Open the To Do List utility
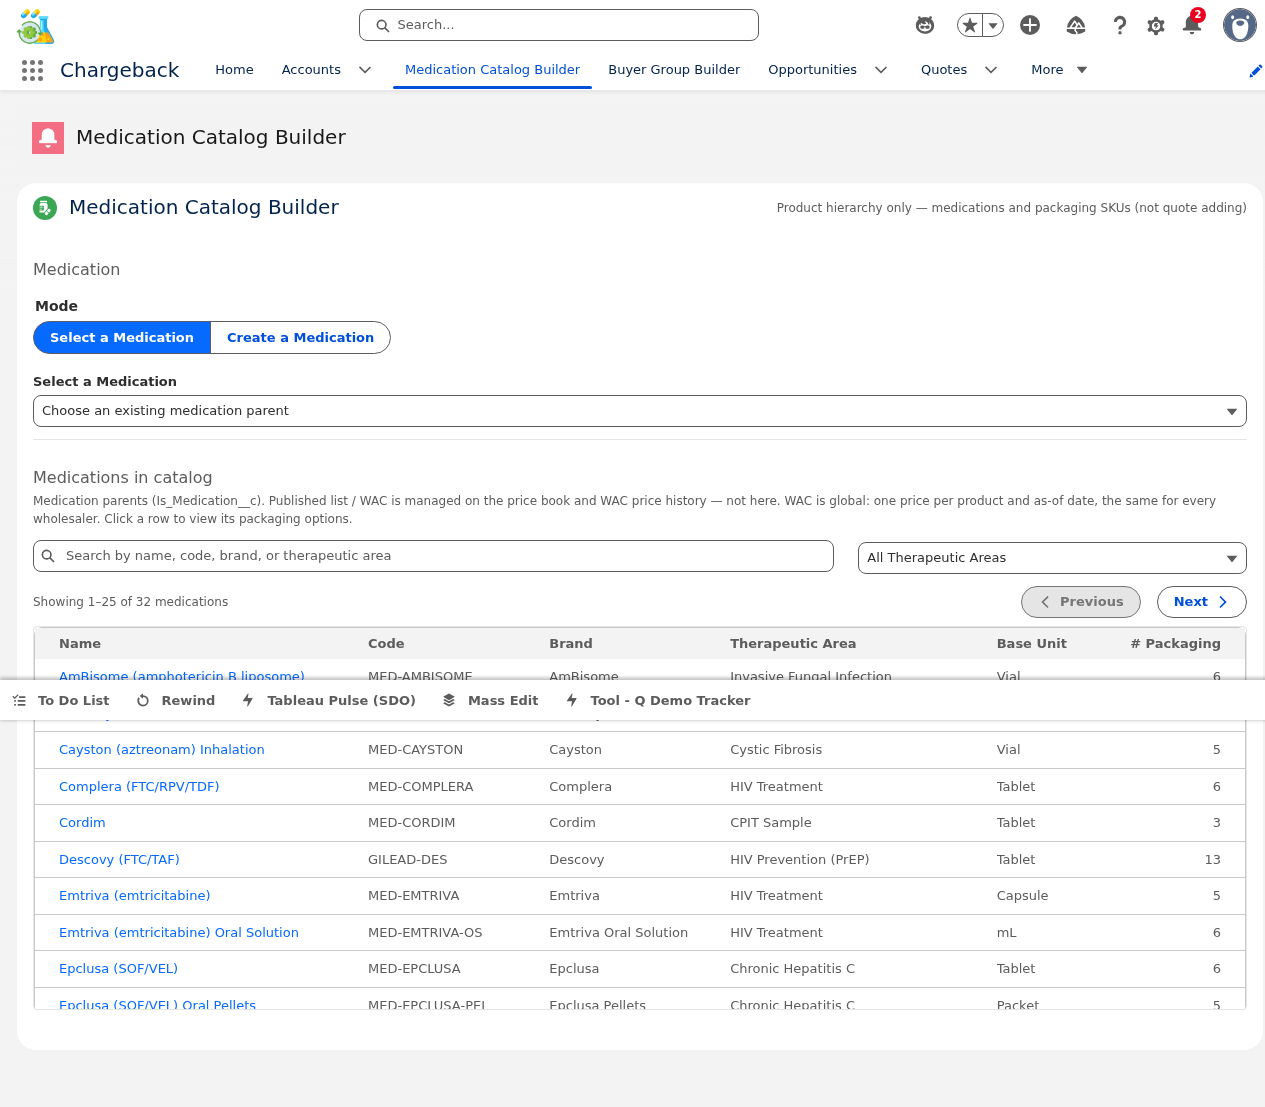Screen dimensions: 1265x1107 61,701
